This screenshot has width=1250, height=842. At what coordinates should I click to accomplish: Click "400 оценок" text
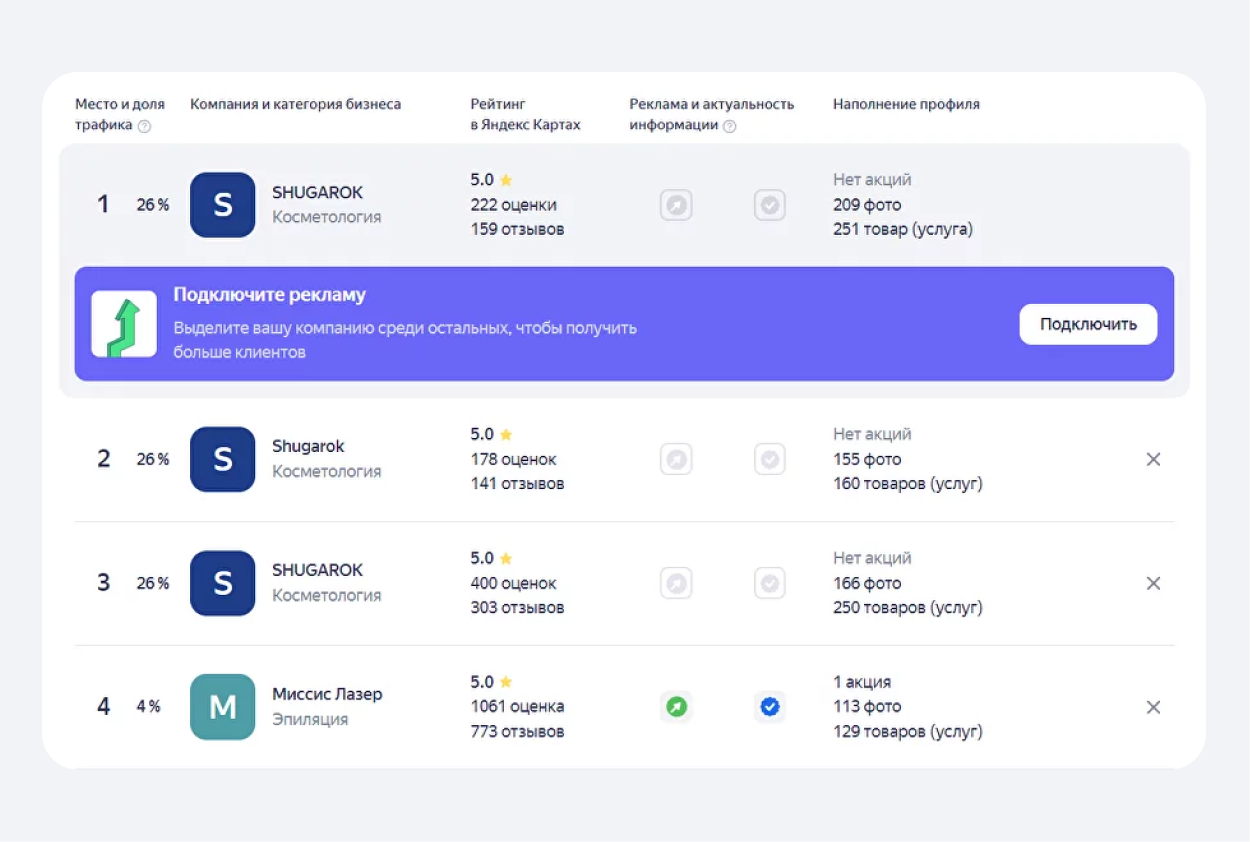pos(514,583)
